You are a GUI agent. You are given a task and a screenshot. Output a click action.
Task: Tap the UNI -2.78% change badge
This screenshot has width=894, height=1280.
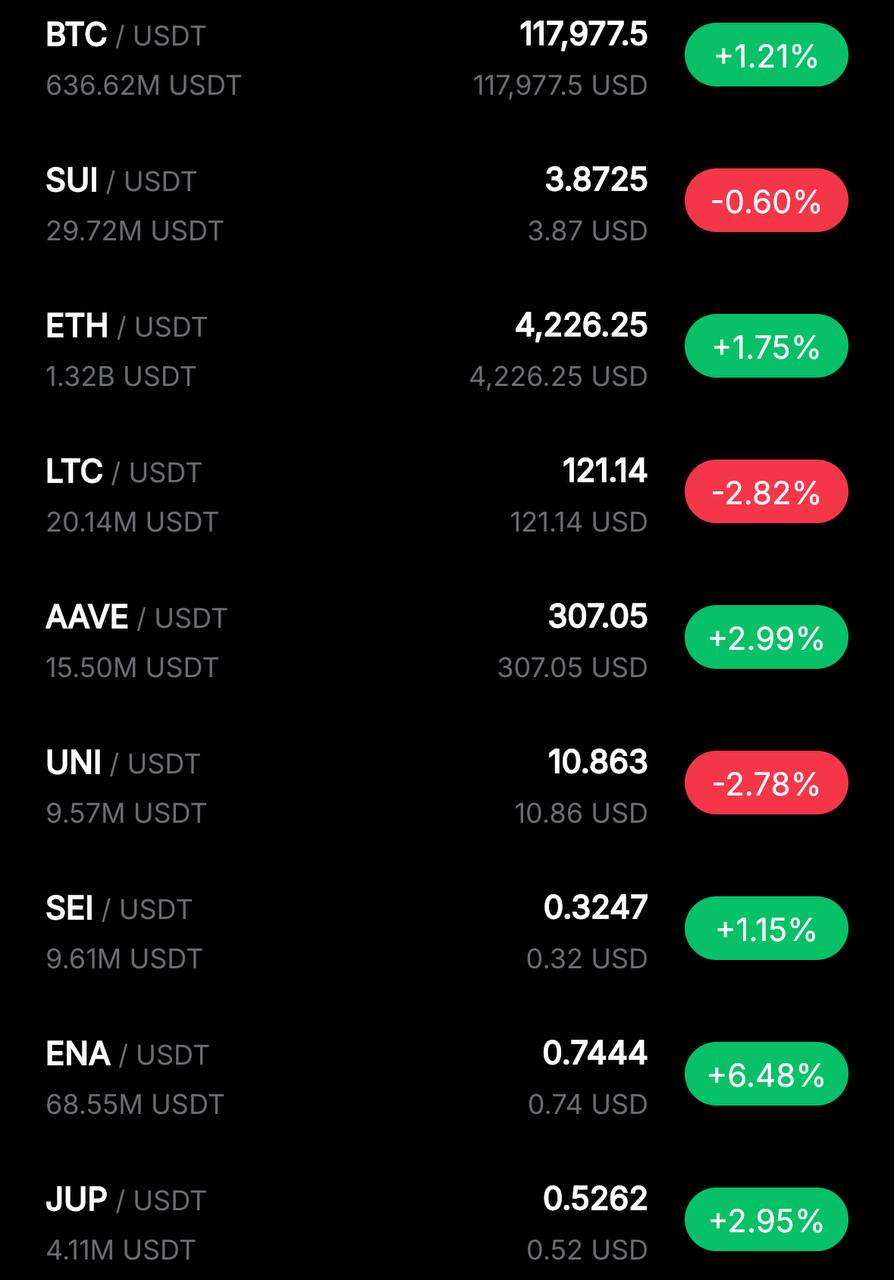[x=766, y=783]
